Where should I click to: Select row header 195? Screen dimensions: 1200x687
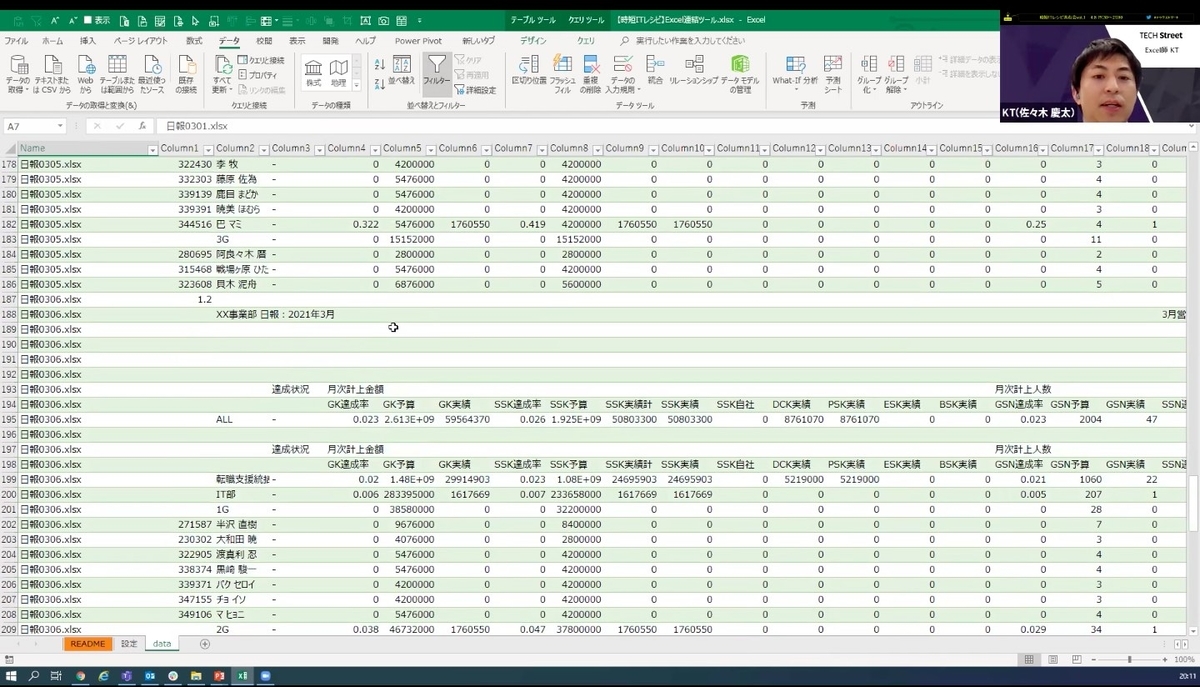(x=9, y=419)
